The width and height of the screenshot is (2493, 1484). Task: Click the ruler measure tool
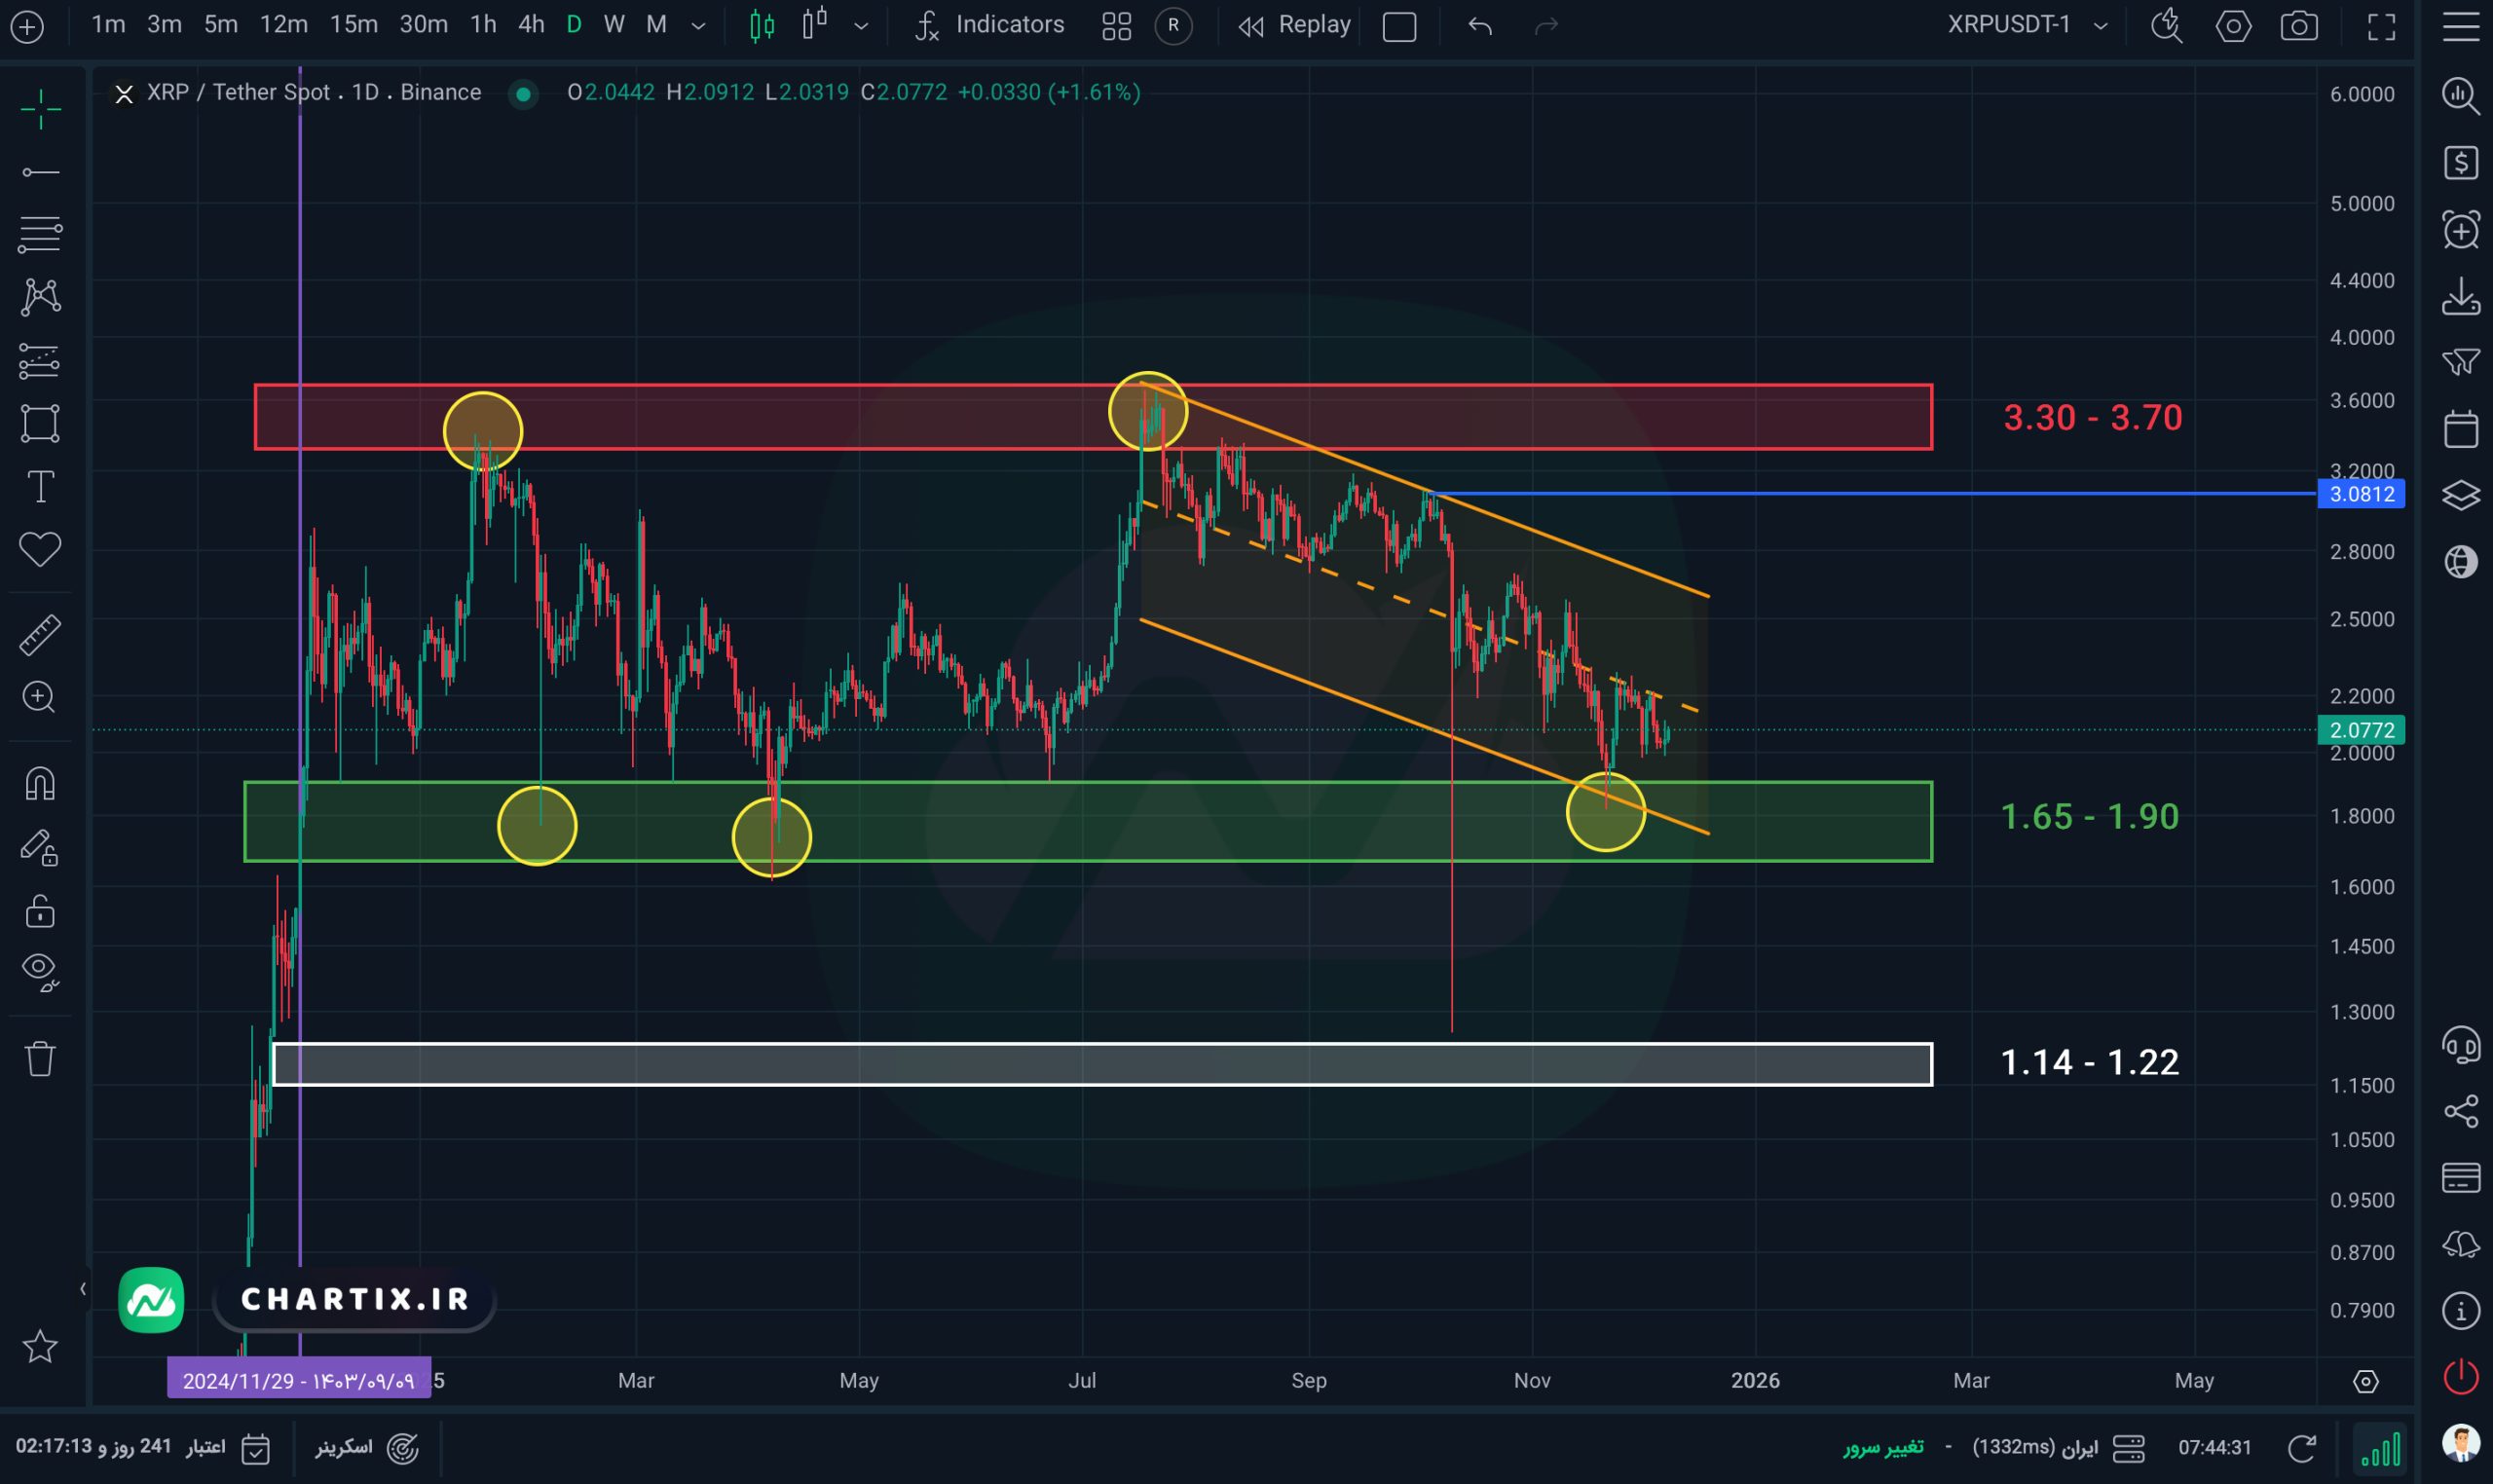tap(40, 635)
